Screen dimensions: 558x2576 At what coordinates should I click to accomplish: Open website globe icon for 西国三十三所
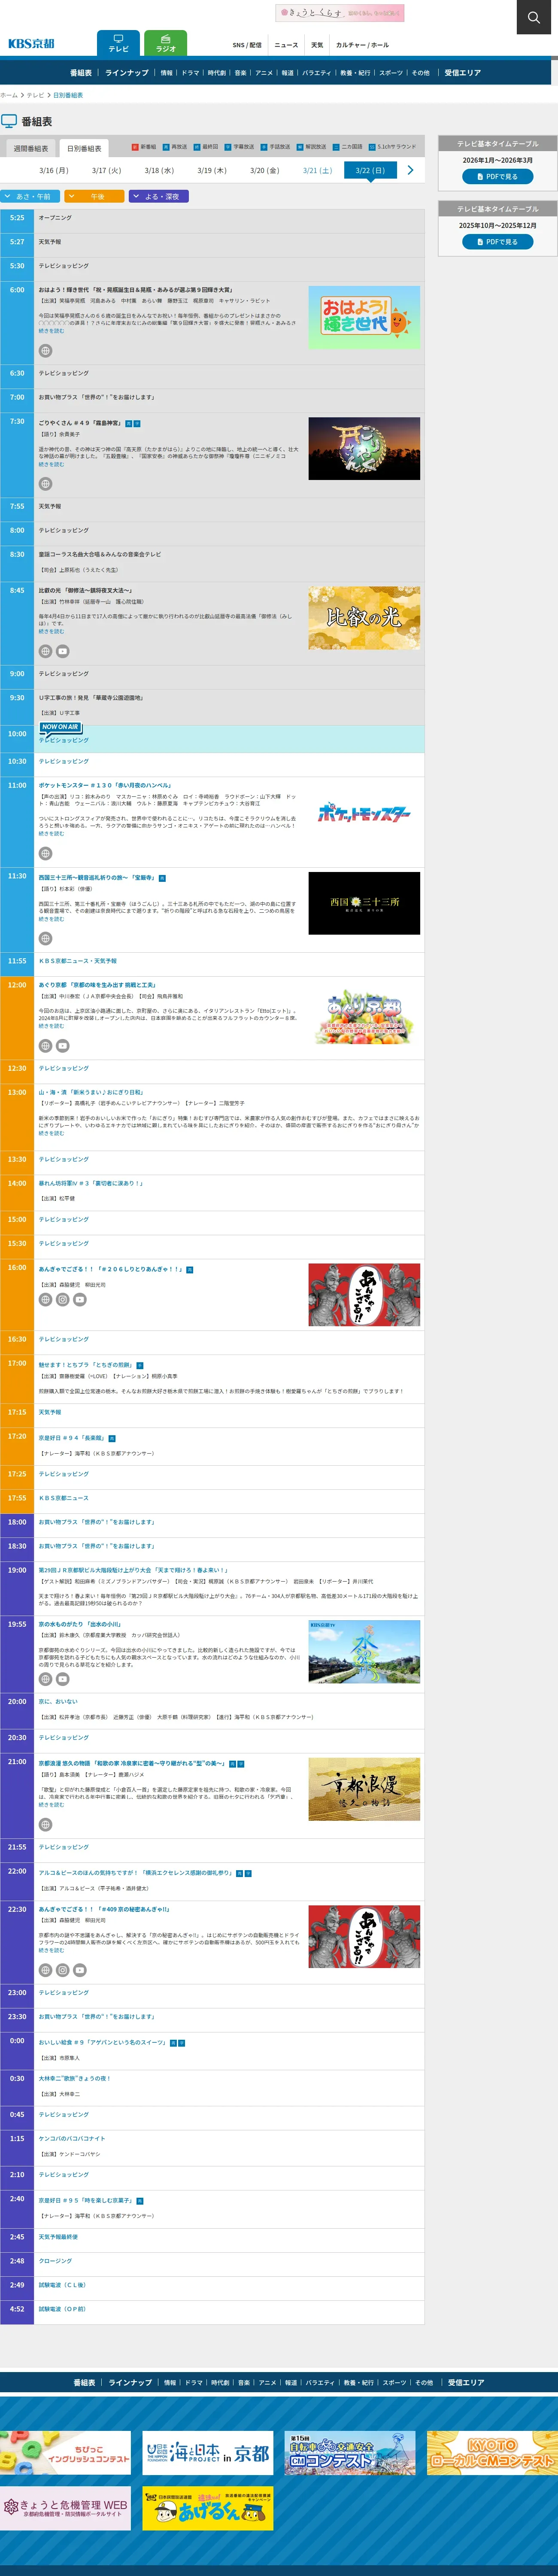[x=45, y=938]
